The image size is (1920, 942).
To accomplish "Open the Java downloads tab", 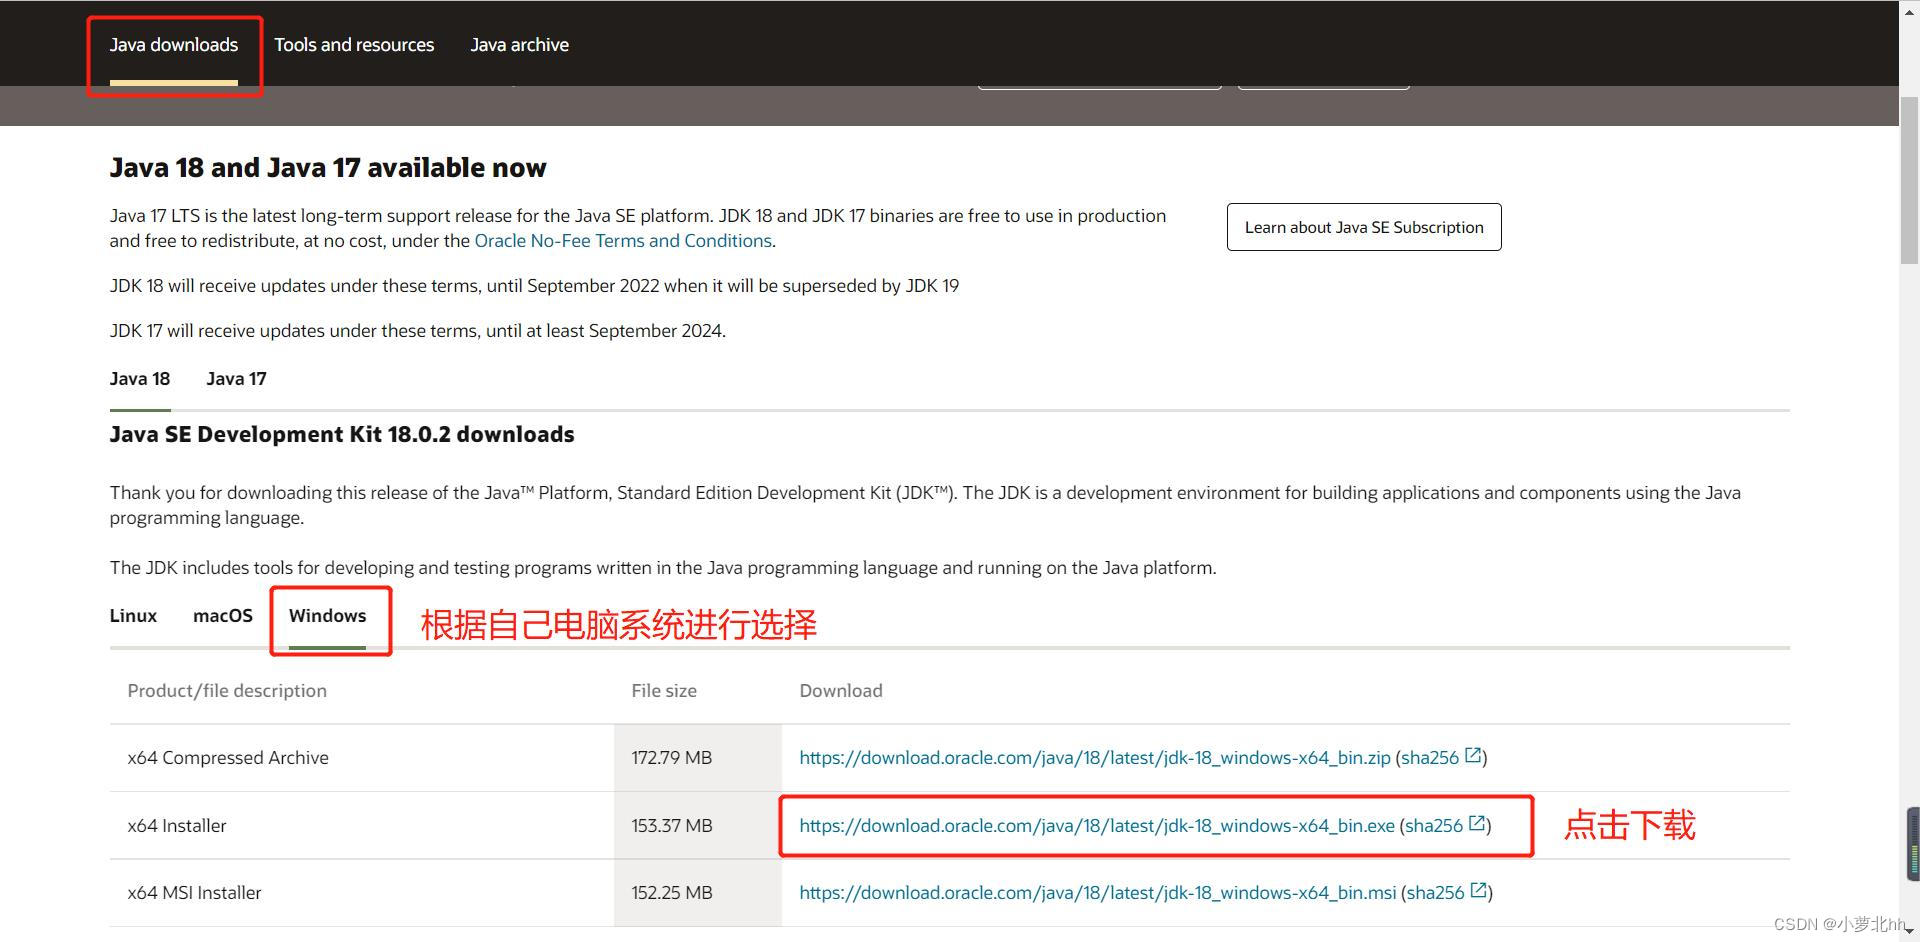I will (x=174, y=45).
